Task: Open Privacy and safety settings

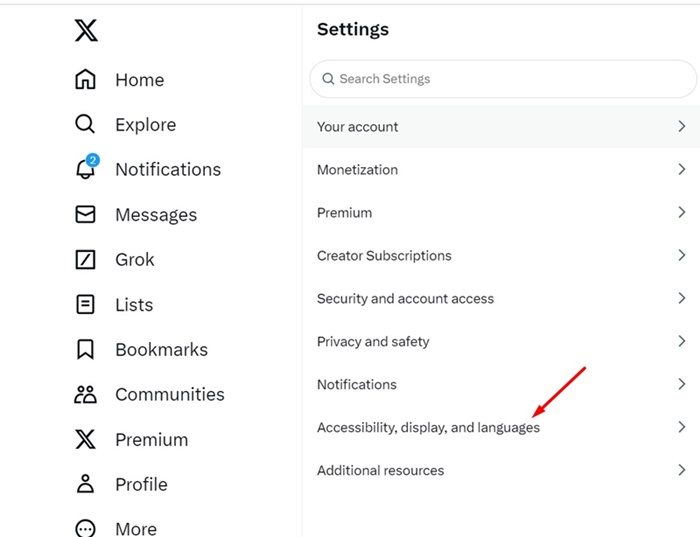Action: (501, 341)
